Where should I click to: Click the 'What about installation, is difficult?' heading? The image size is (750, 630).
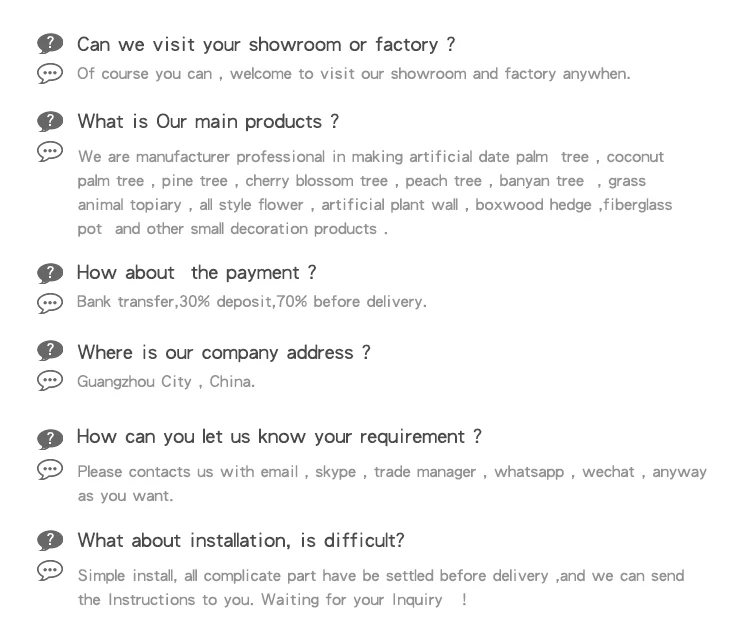(x=241, y=541)
